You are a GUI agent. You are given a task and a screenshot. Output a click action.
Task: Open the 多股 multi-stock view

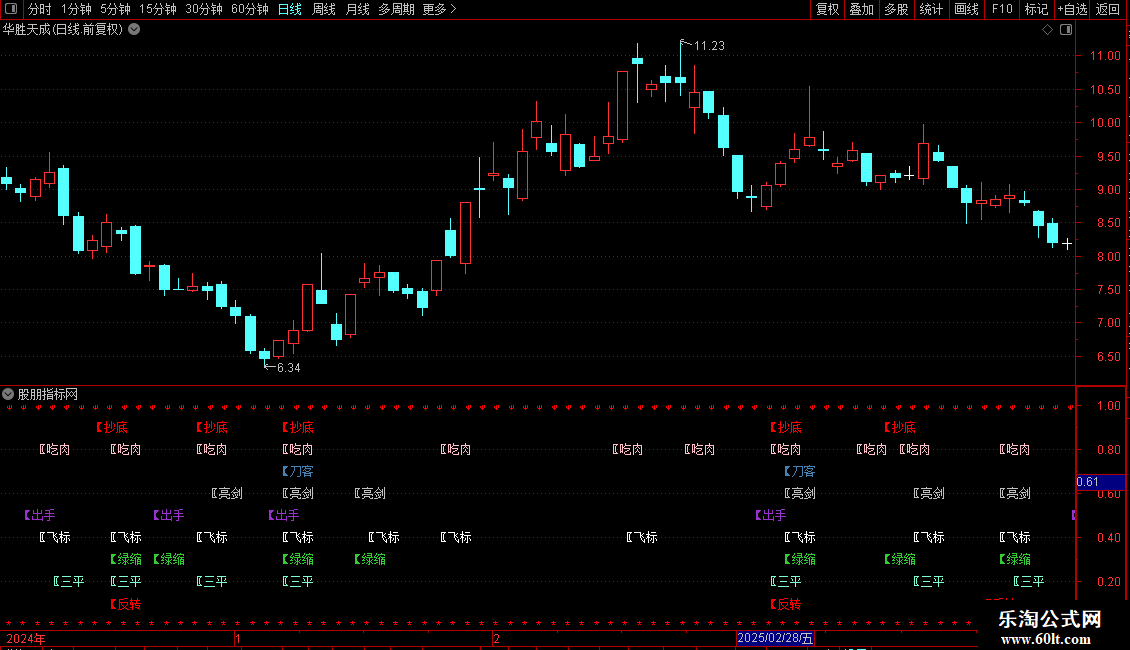(896, 9)
